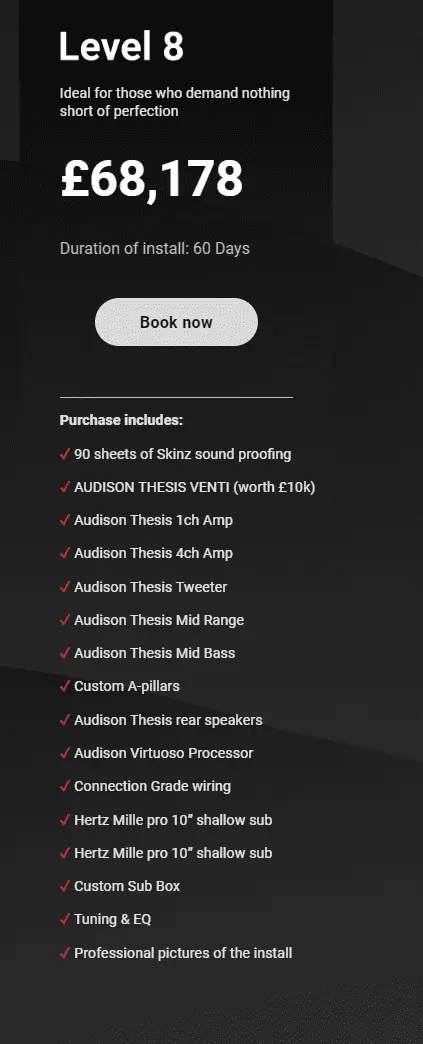Click checkmark beside Audison Thesis 1ch Amp
423x1044 pixels.
[x=65, y=521]
